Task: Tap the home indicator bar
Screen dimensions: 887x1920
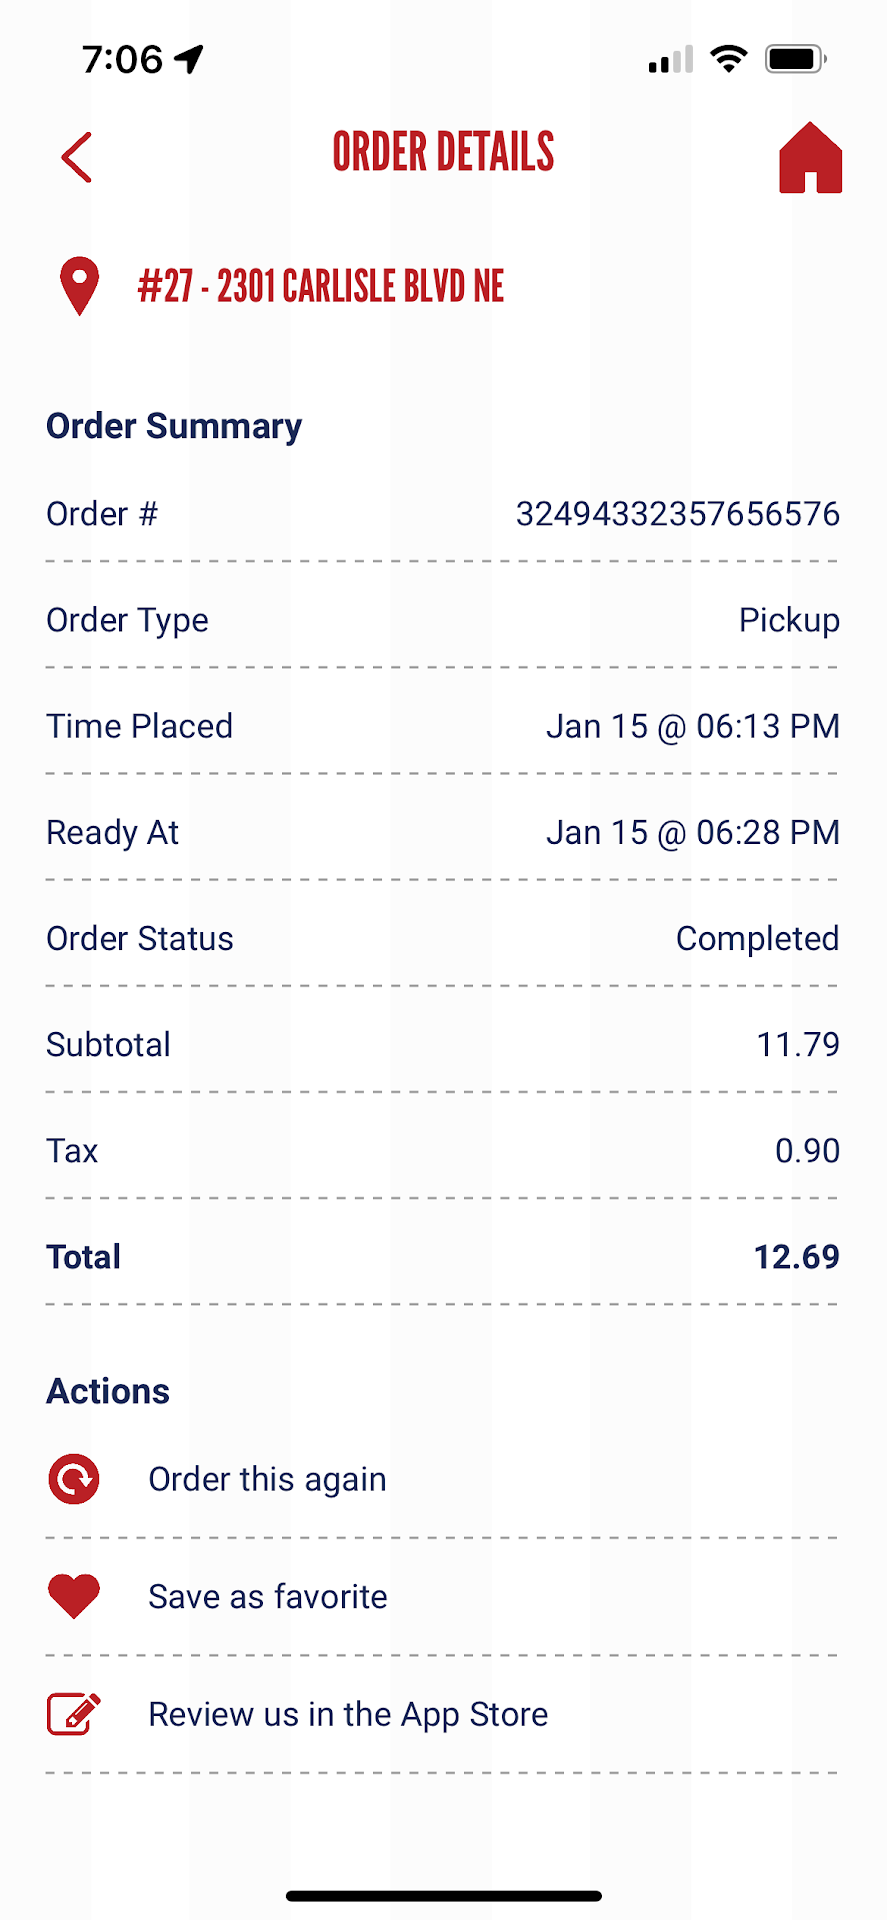Action: pyautogui.click(x=443, y=1896)
